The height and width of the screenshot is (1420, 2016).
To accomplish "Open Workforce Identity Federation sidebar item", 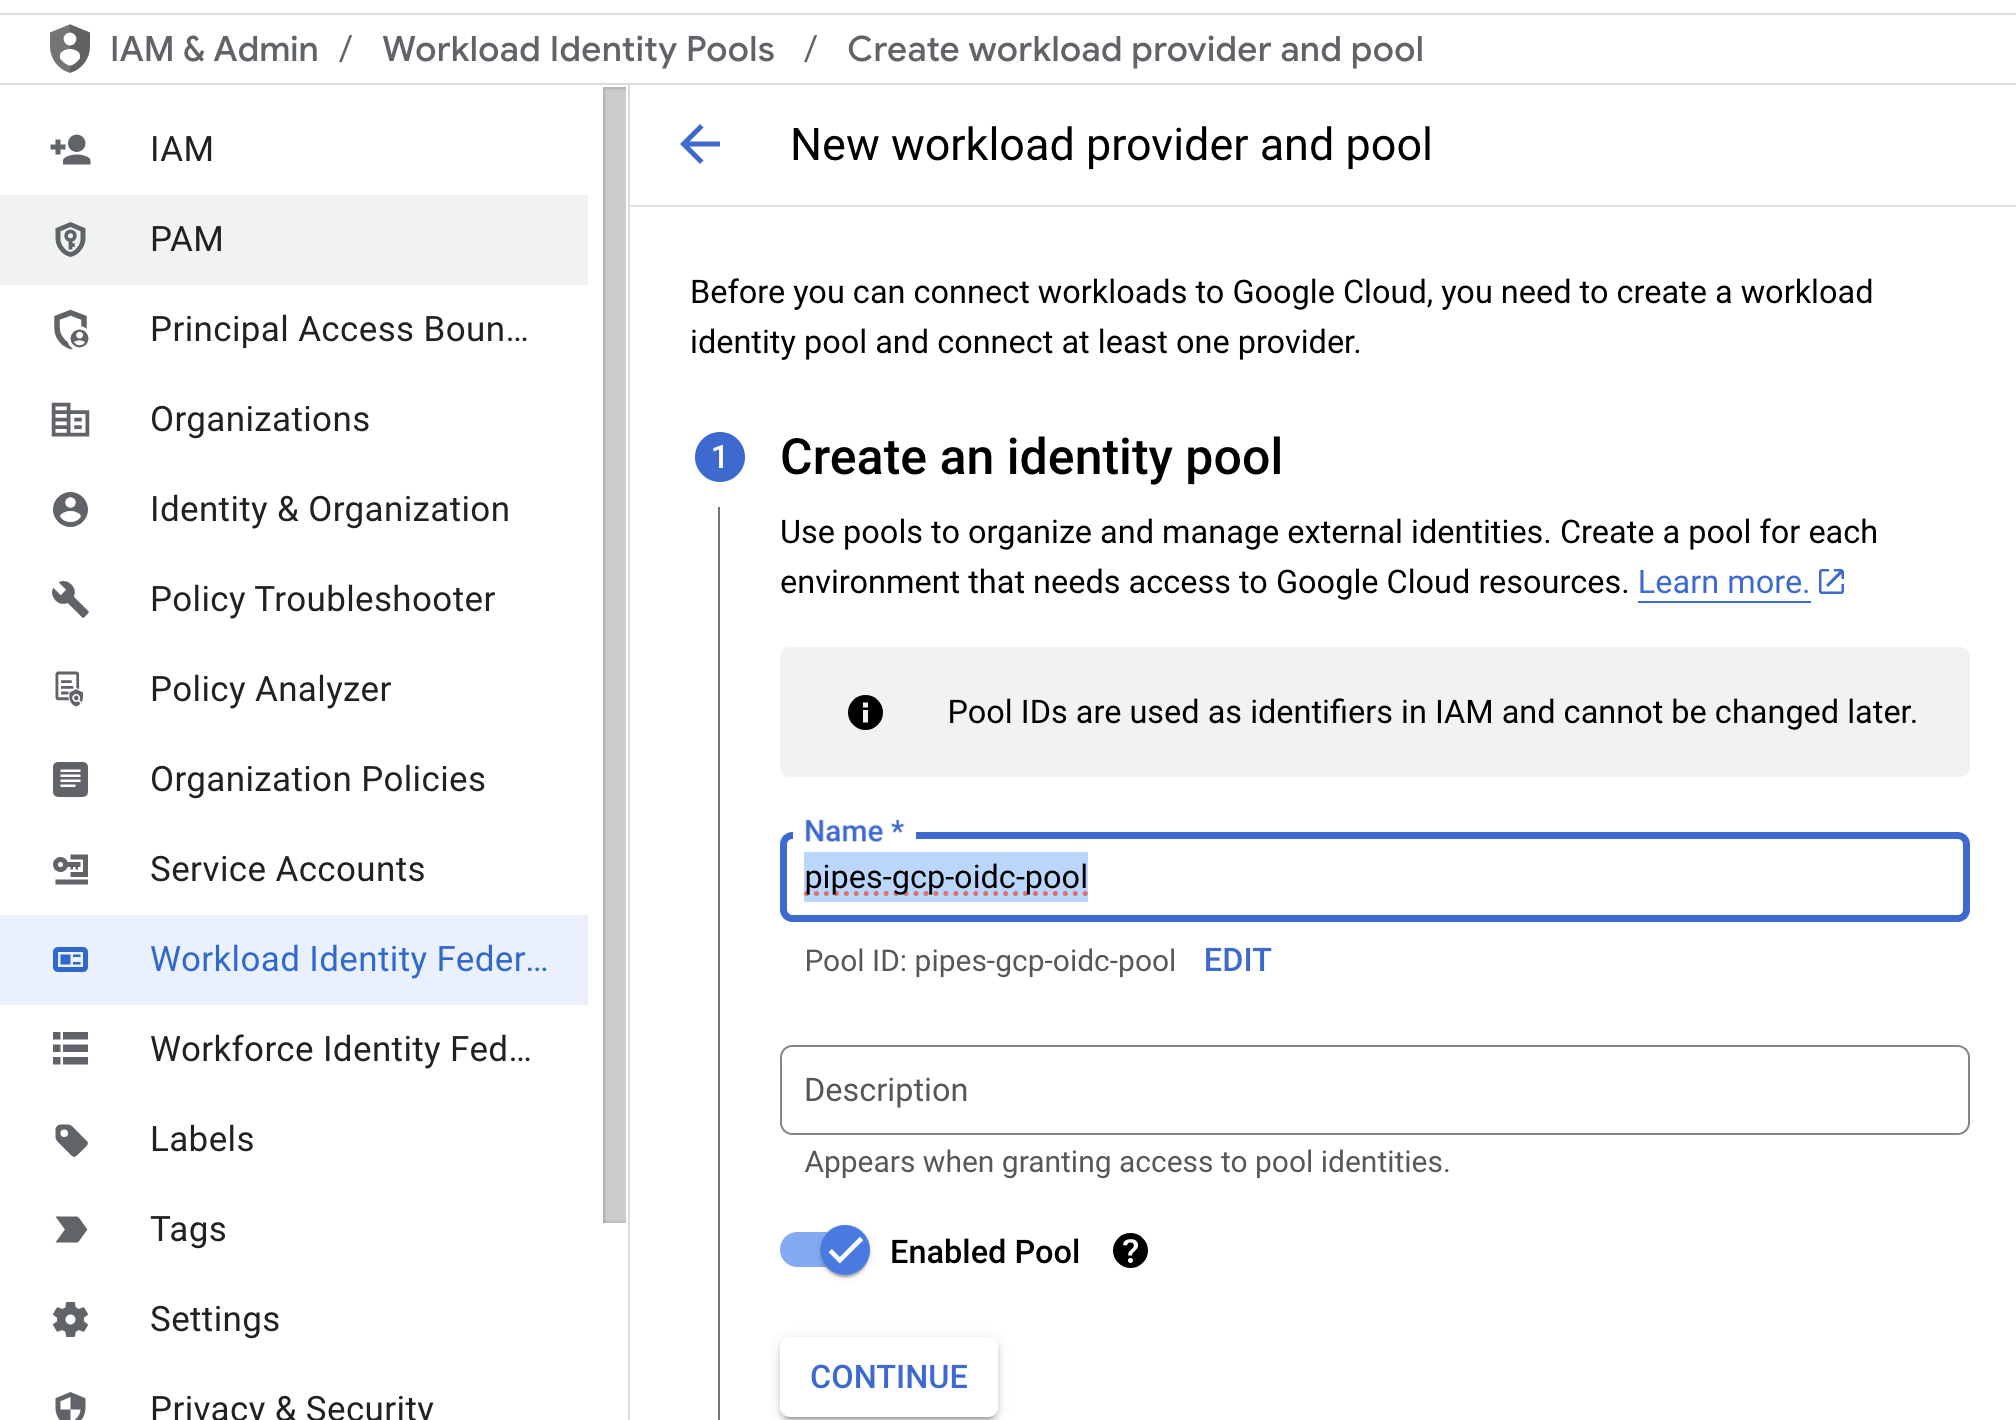I will 294,1049.
